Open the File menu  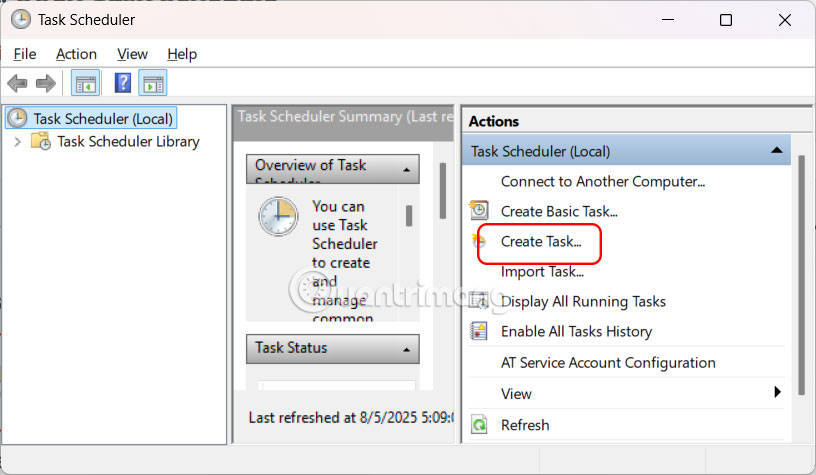click(x=25, y=54)
